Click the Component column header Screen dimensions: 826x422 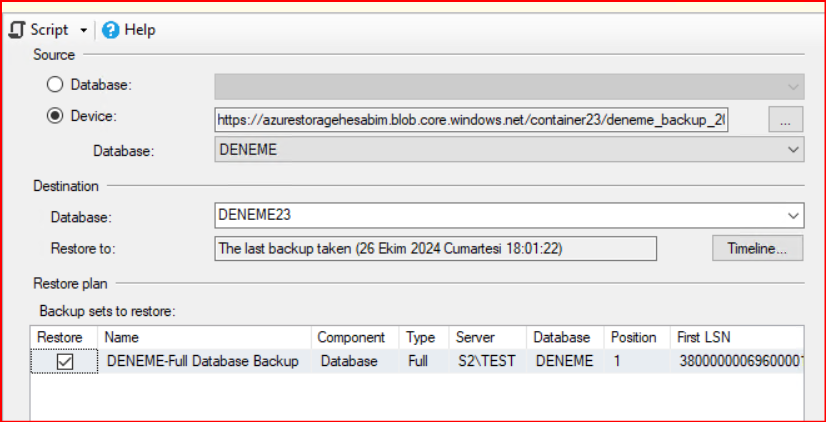point(351,337)
